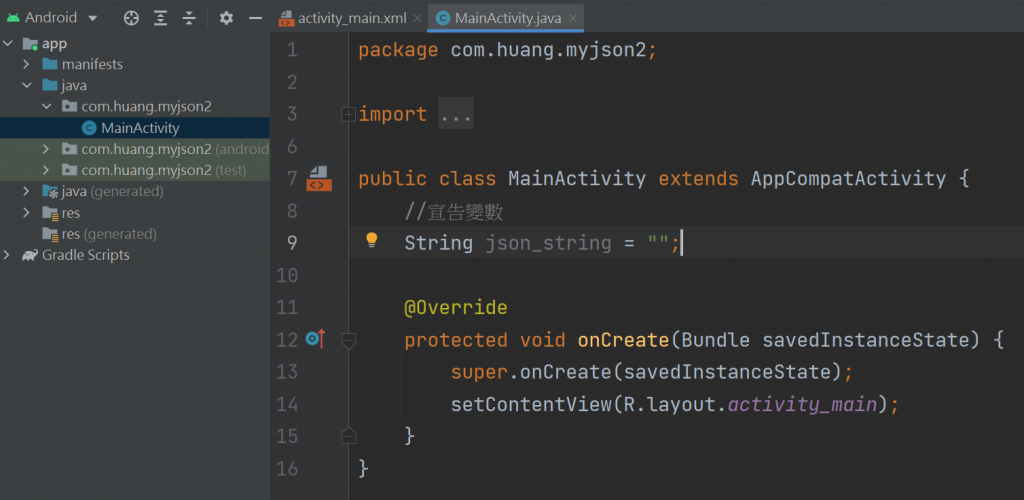Click the Android robot icon in project header

click(x=13, y=18)
